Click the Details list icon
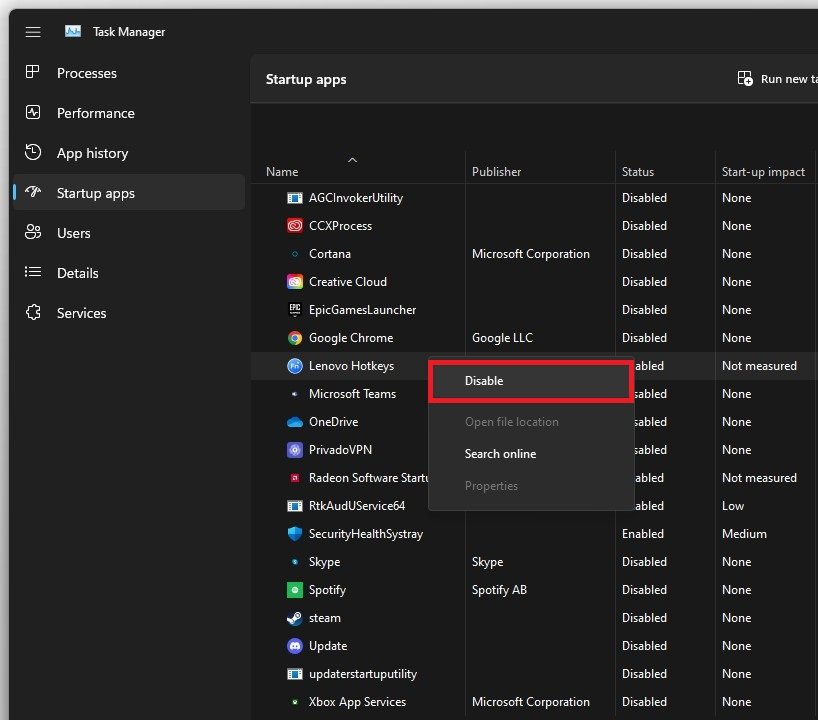The height and width of the screenshot is (720, 818). tap(33, 273)
